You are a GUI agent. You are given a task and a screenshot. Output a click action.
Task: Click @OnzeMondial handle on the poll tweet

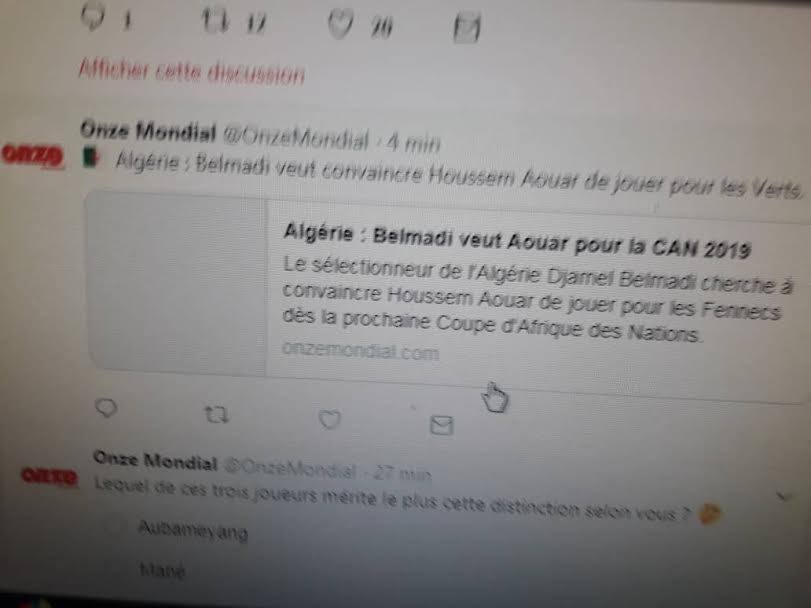pyautogui.click(x=290, y=468)
